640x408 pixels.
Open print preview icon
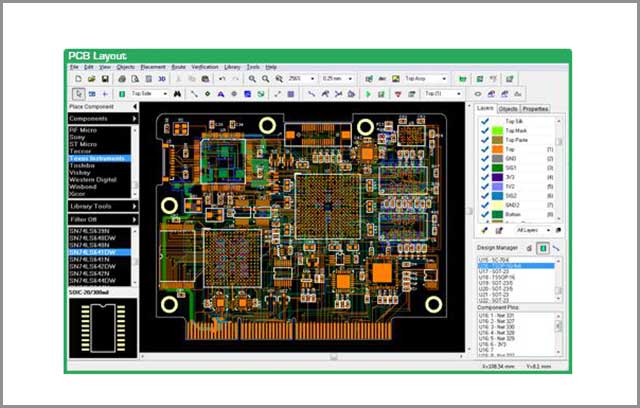135,79
